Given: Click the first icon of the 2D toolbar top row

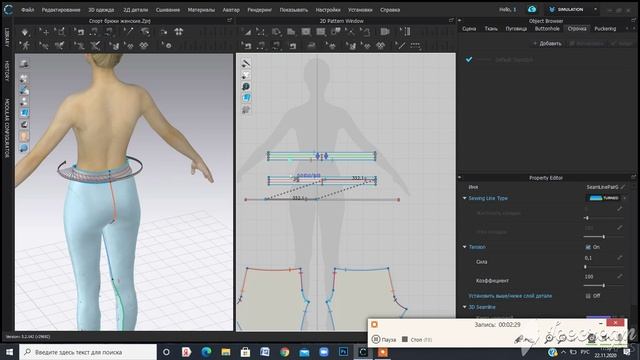Looking at the screenshot, I should [x=247, y=32].
